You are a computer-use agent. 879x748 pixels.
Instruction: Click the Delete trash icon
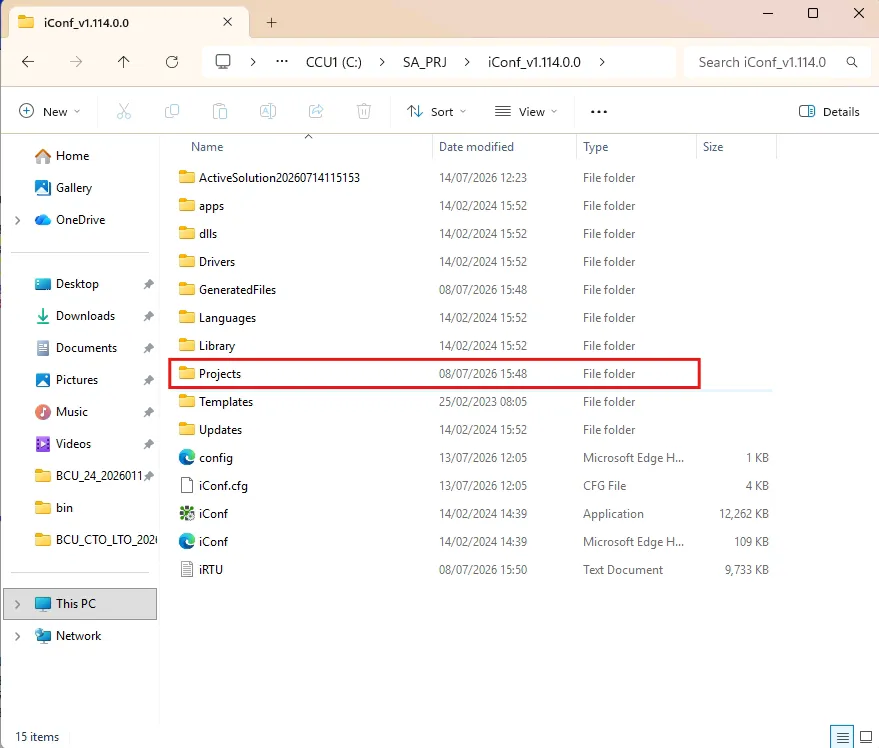364,112
